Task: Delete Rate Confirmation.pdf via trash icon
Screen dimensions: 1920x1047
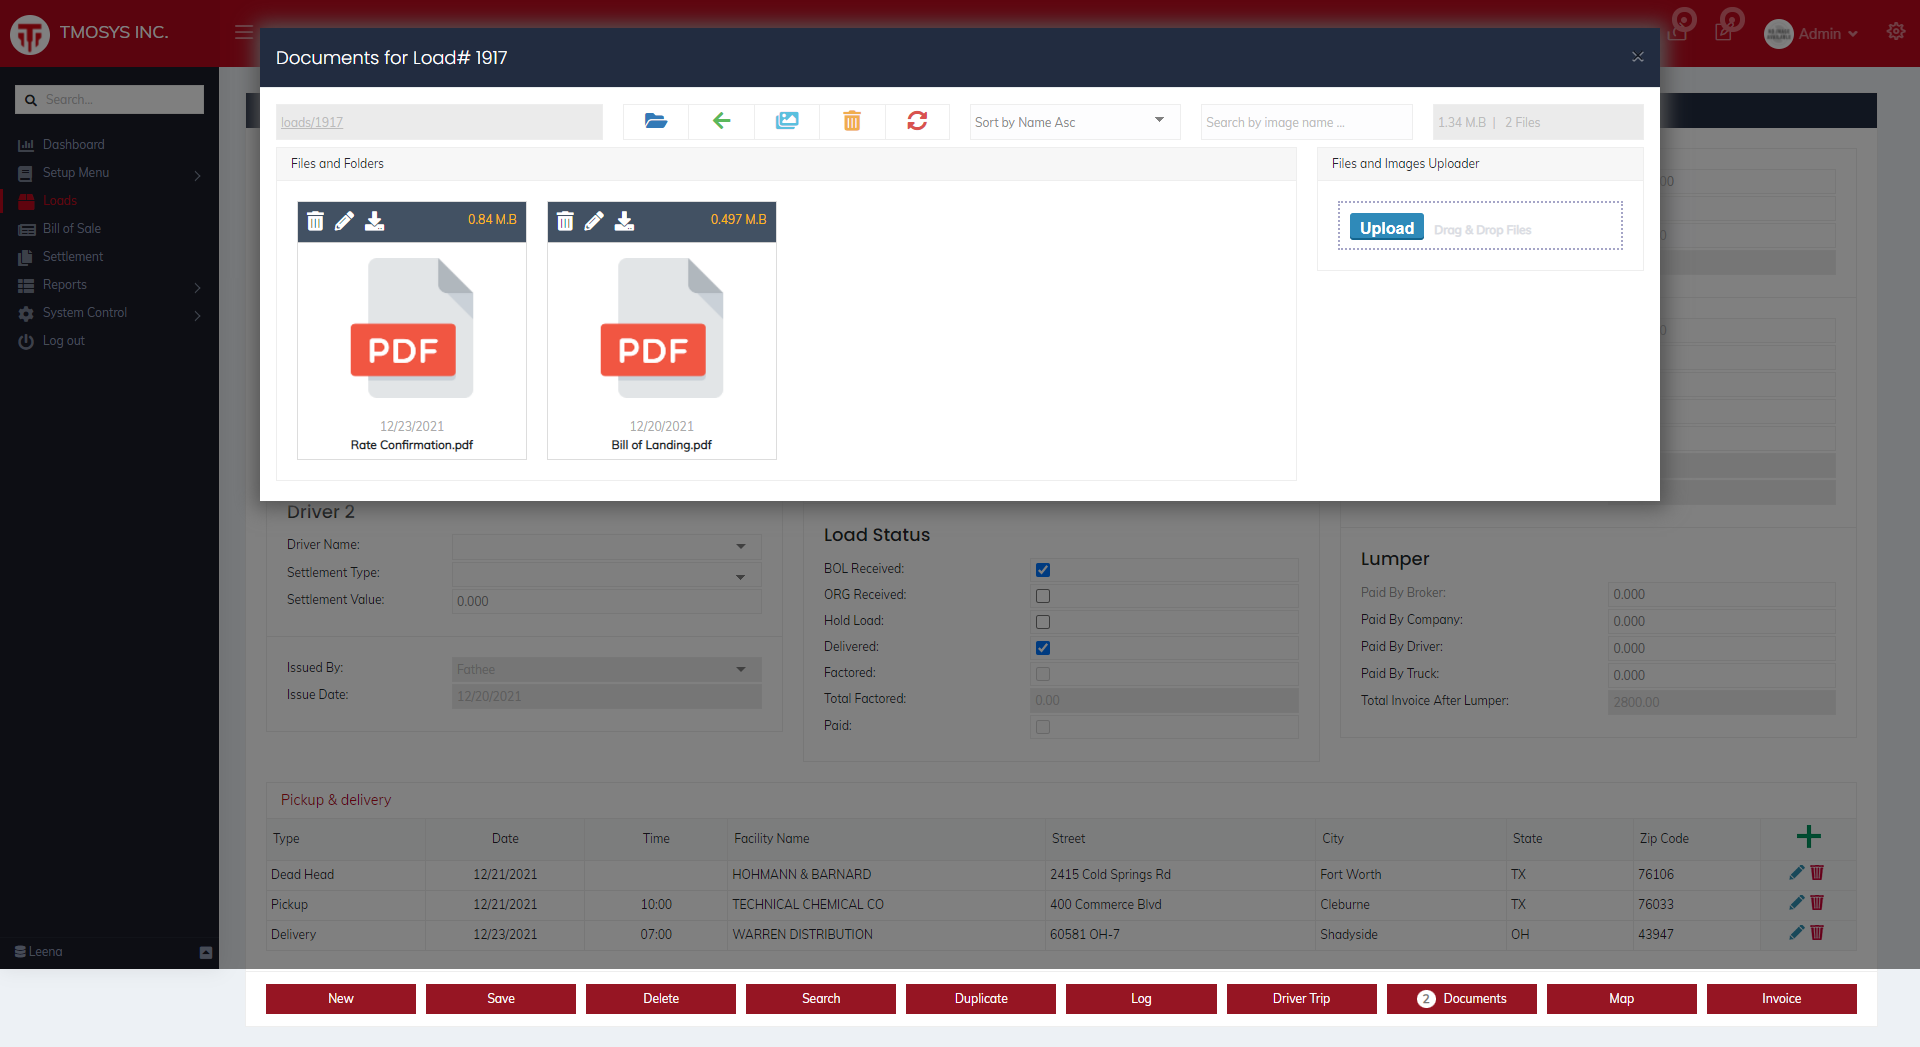Action: click(315, 221)
